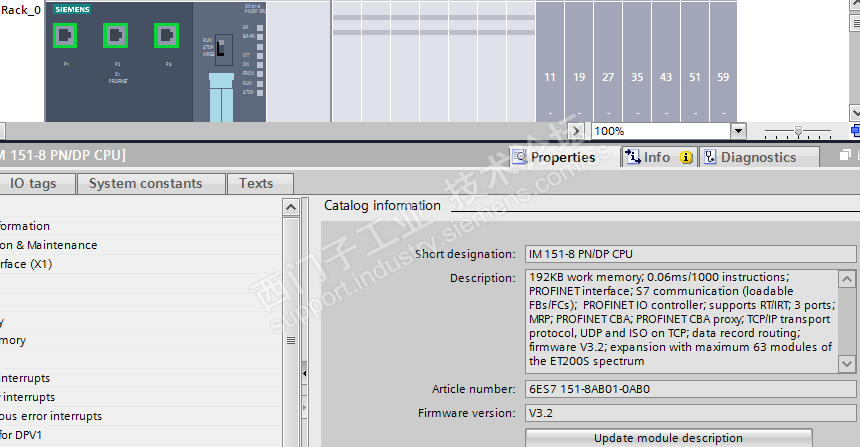Click the Rack_0 label

(21, 10)
